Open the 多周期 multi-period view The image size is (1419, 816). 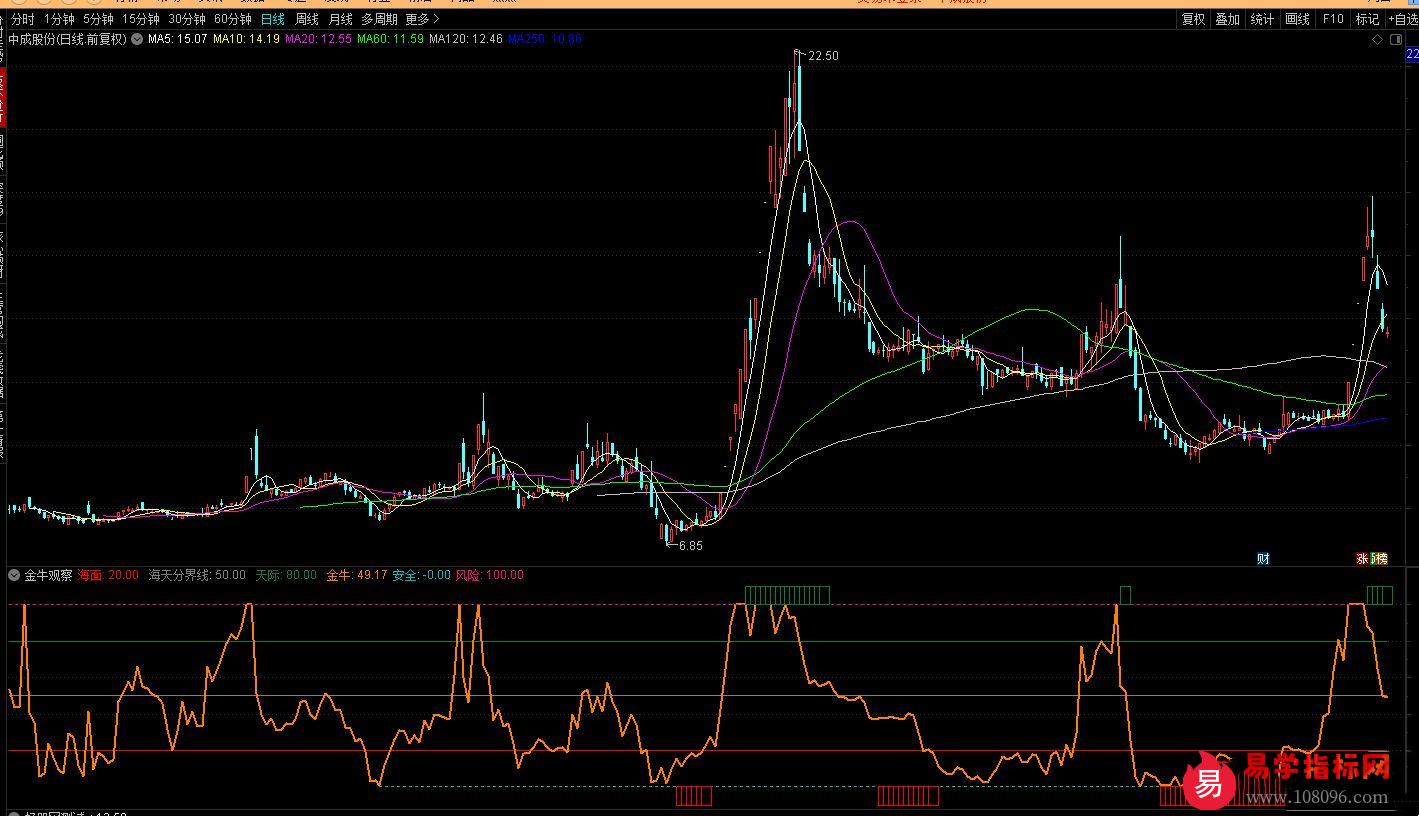pyautogui.click(x=379, y=19)
